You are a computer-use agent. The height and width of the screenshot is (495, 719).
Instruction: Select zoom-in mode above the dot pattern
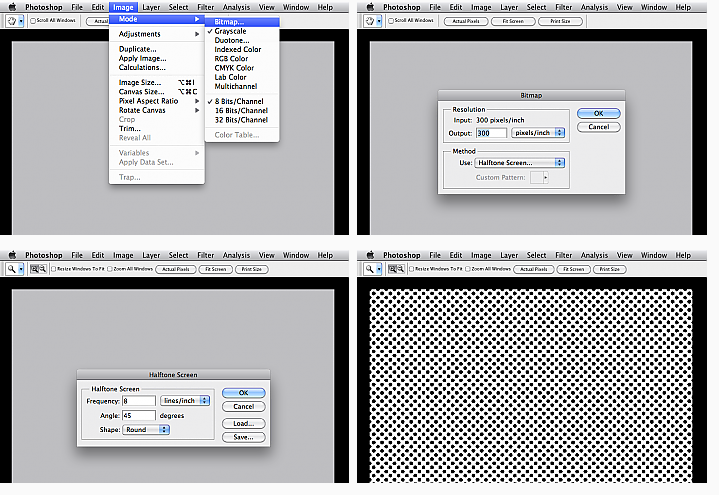(392, 269)
